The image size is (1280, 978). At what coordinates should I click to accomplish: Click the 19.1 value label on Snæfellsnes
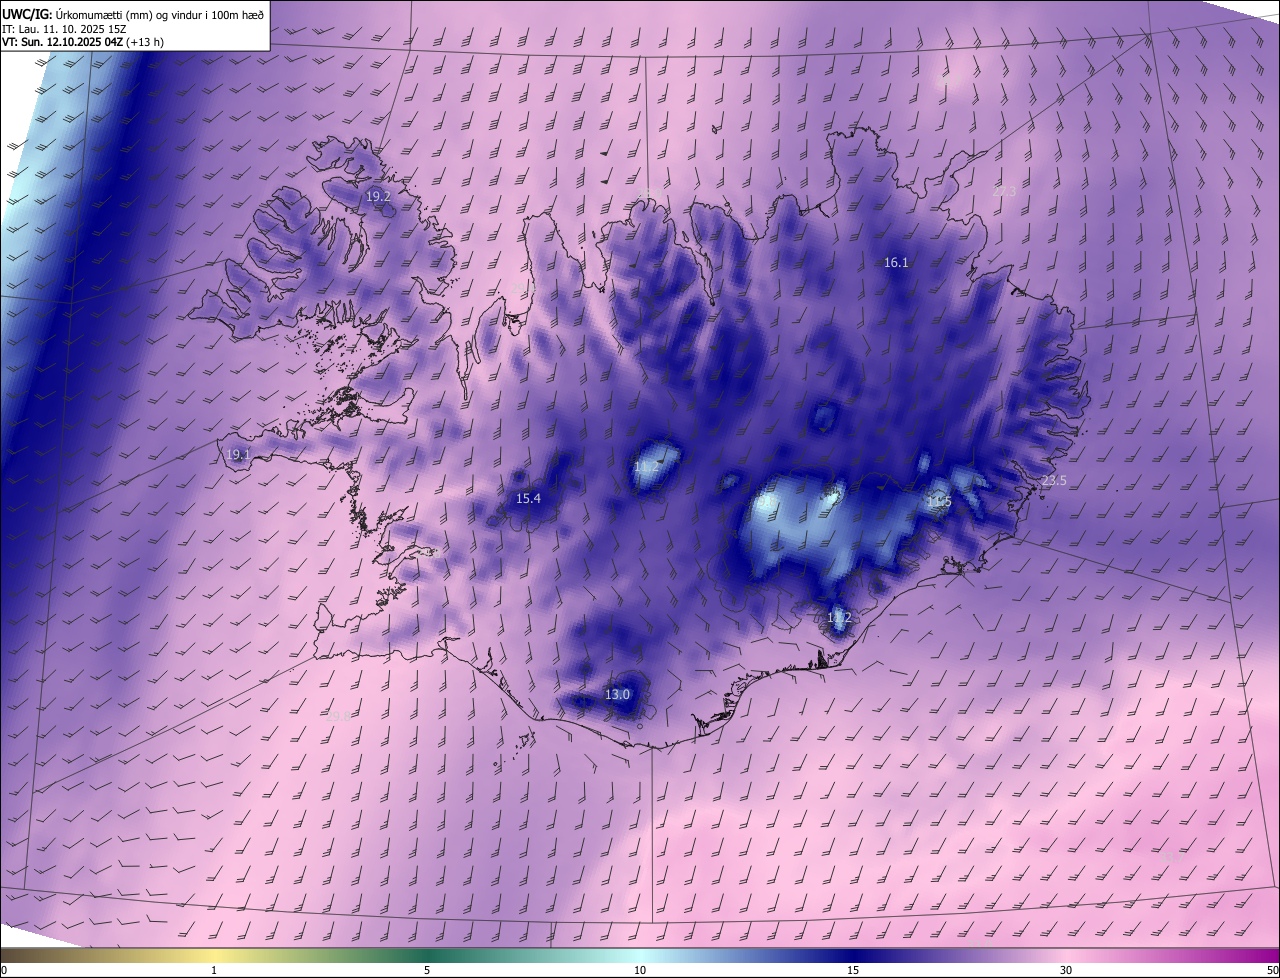pyautogui.click(x=237, y=455)
